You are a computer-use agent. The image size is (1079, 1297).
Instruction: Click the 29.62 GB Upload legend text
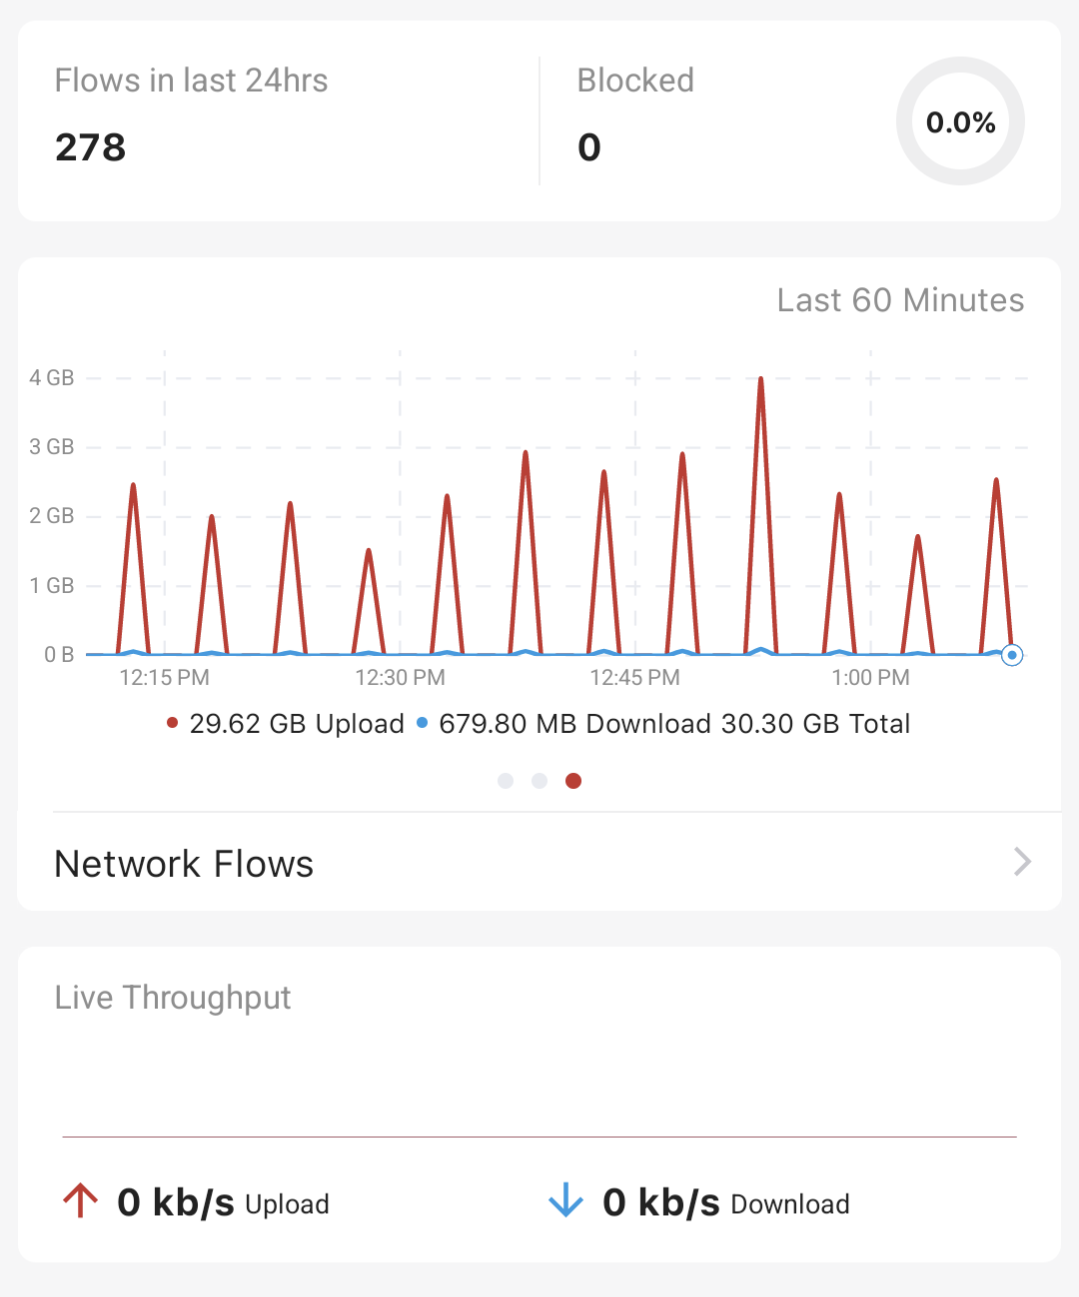tap(297, 723)
